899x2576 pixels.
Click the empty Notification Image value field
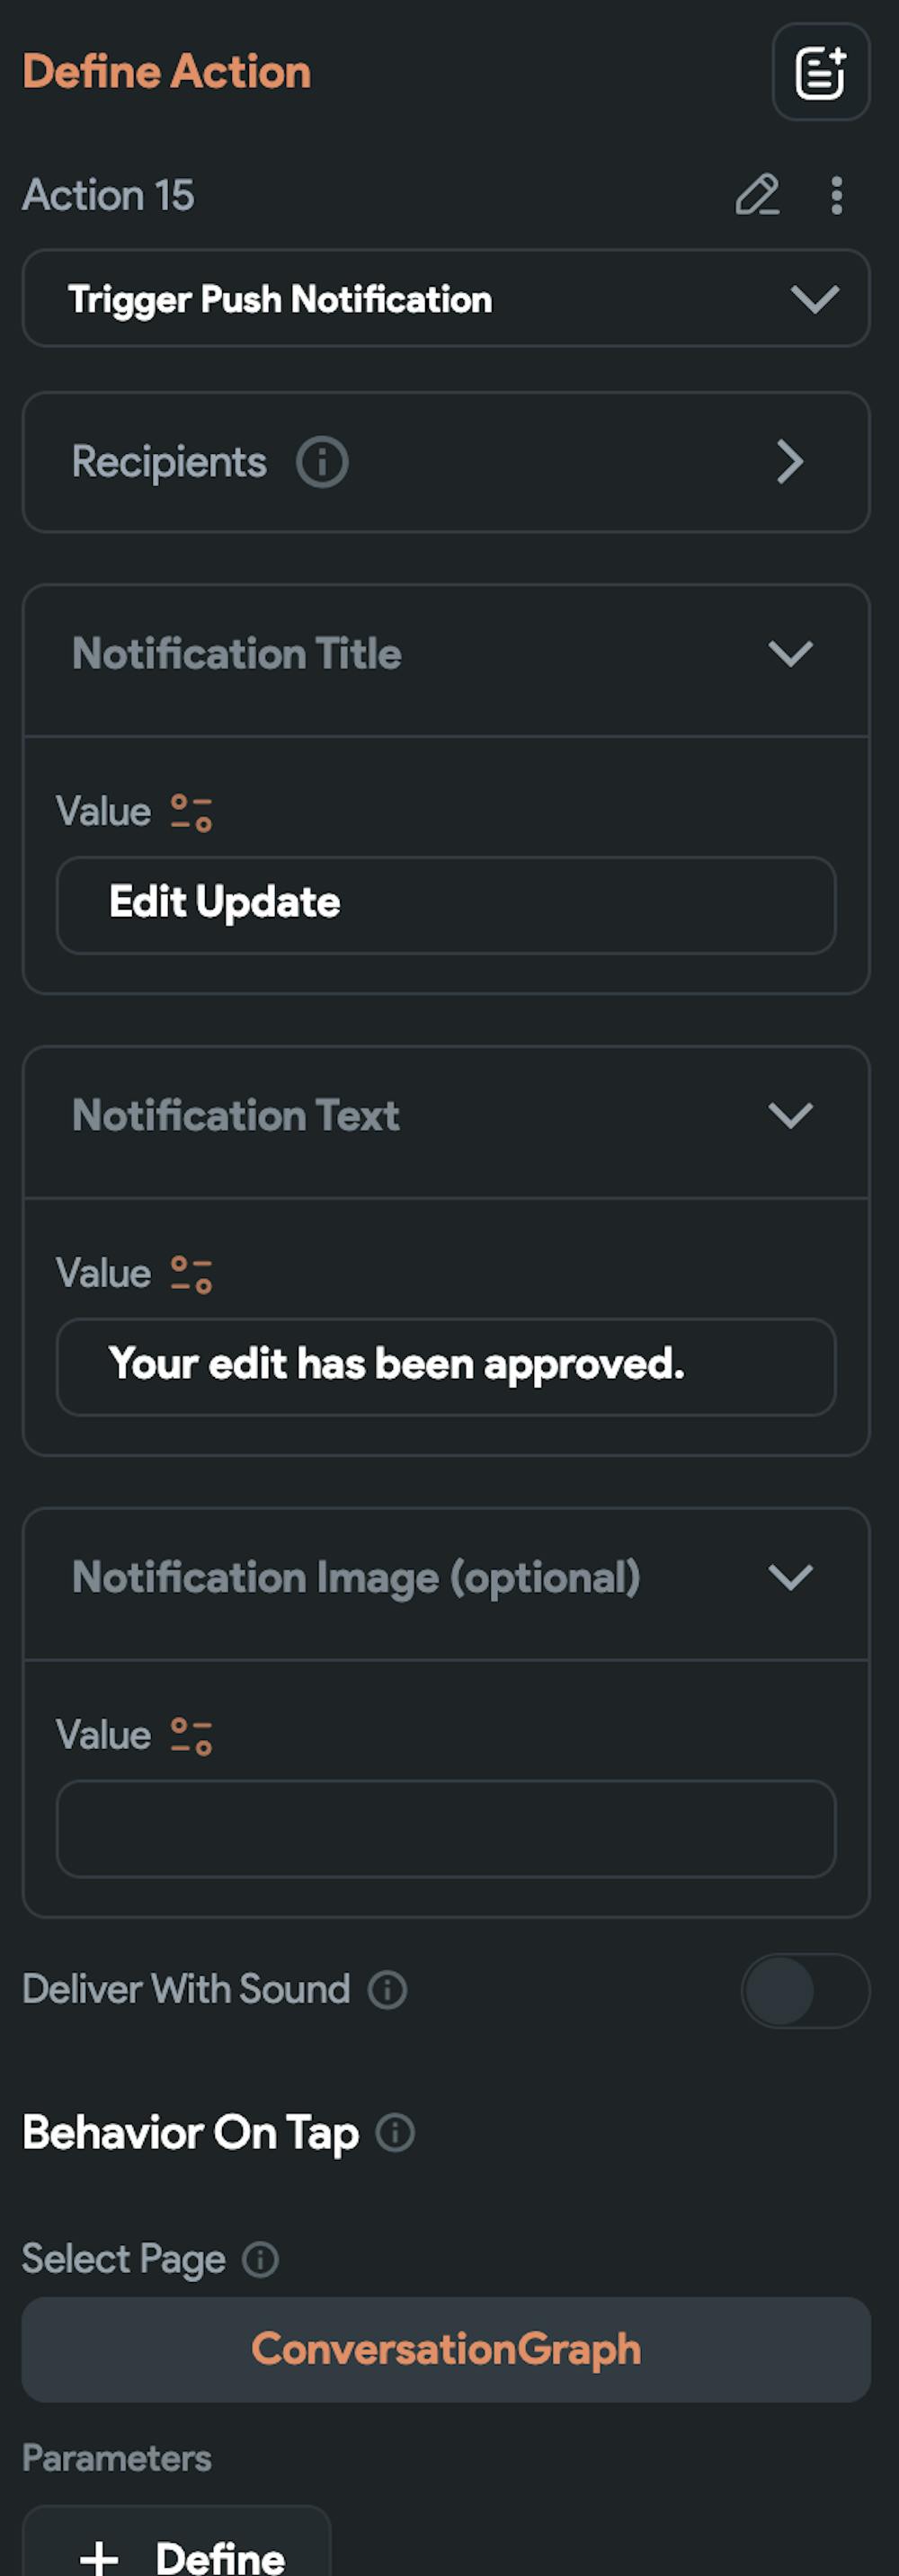pyautogui.click(x=446, y=1828)
